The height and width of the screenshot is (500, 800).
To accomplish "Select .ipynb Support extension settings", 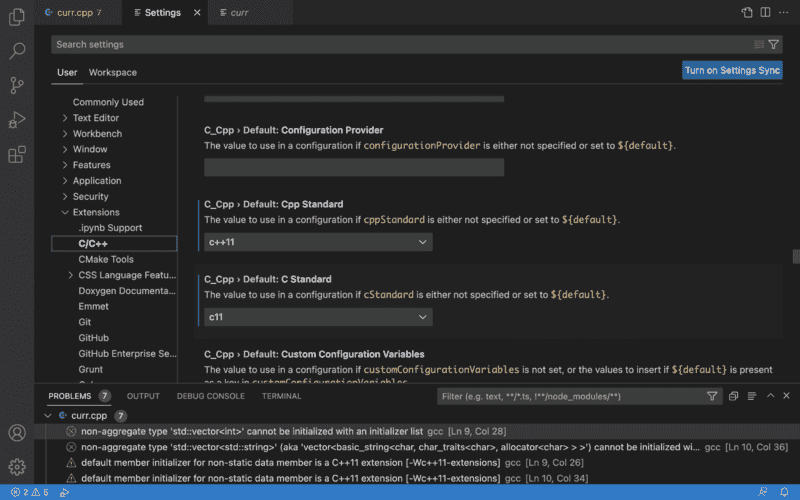I will (x=110, y=228).
